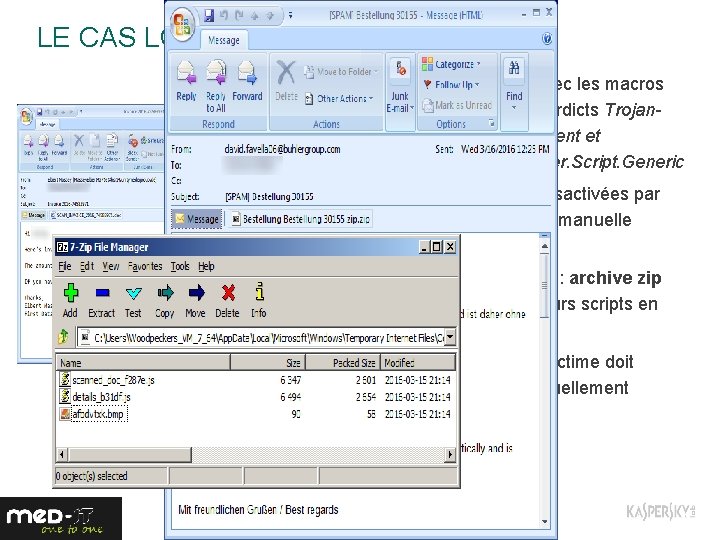The height and width of the screenshot is (540, 720).
Task: Click the Office button in background message window
Action: 27,116
